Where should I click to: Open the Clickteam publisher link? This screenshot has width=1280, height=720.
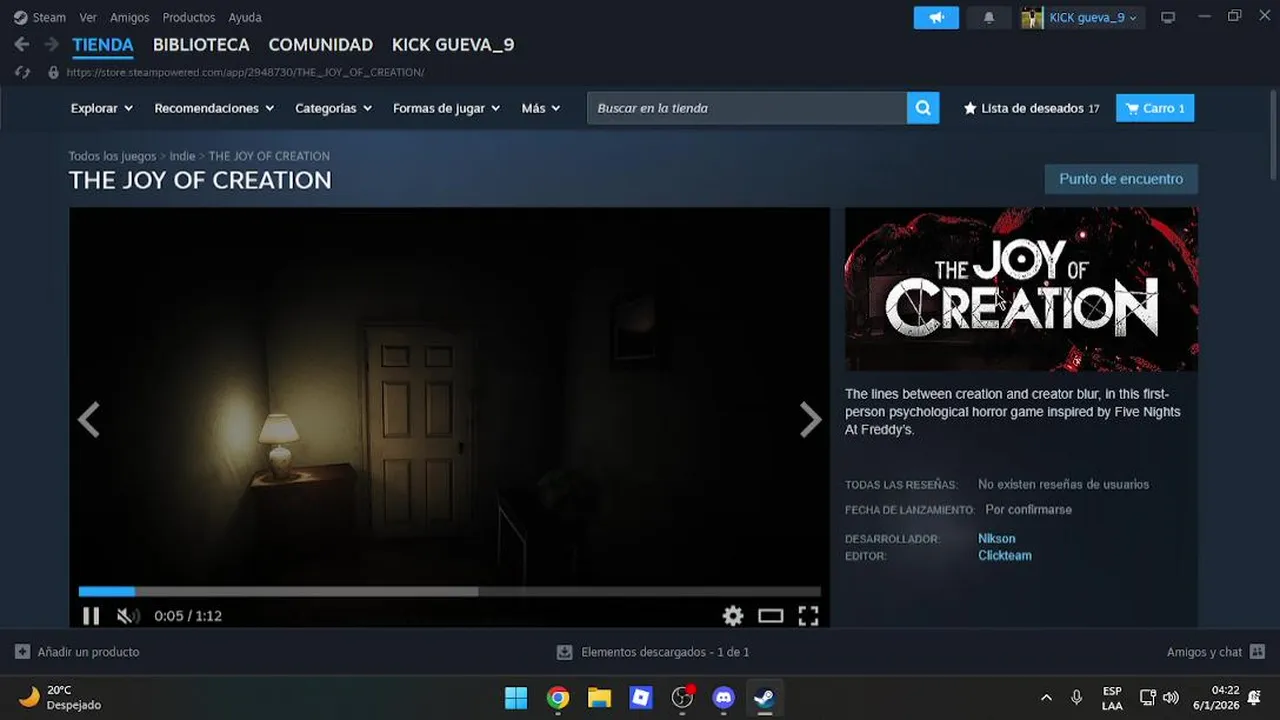[1004, 556]
